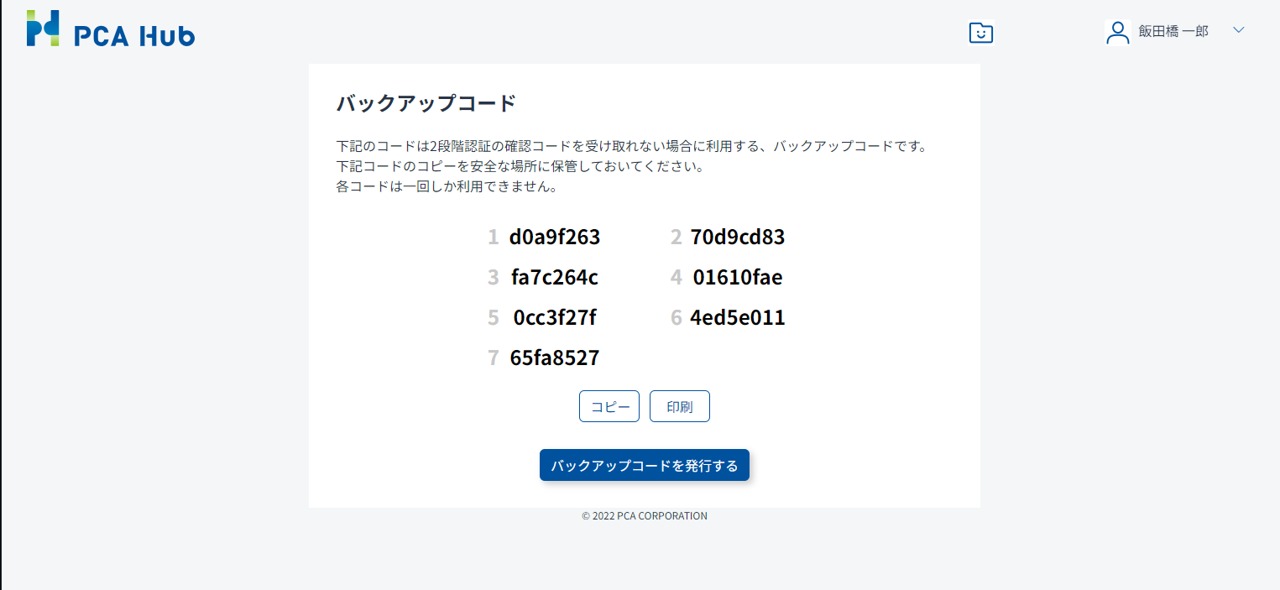The image size is (1280, 590).
Task: Click the index number 7 beside last code
Action: tap(493, 358)
